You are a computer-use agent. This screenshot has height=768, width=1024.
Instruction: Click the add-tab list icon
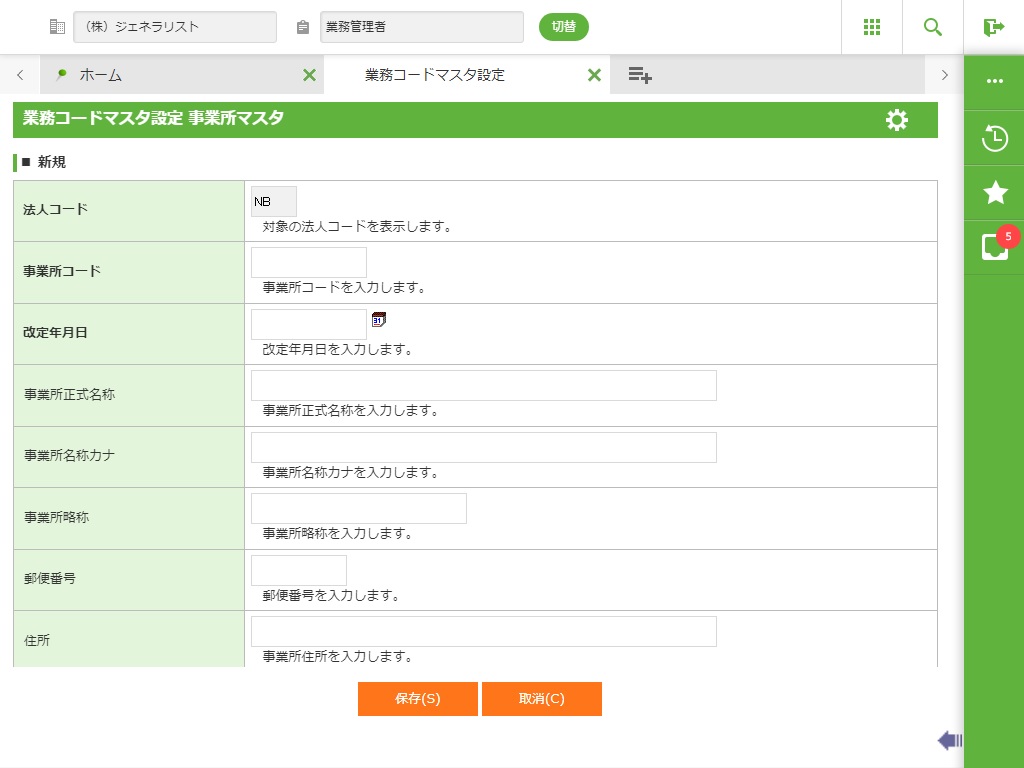click(x=640, y=75)
